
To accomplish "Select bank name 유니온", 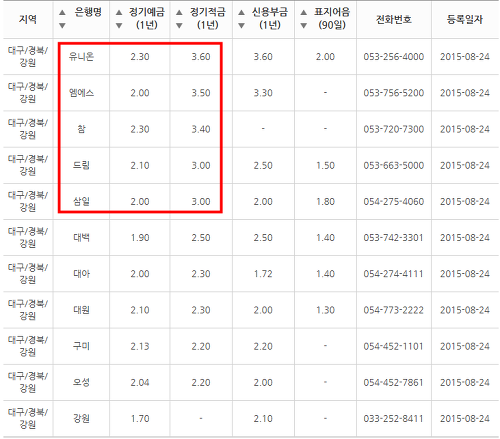I will point(81,56).
